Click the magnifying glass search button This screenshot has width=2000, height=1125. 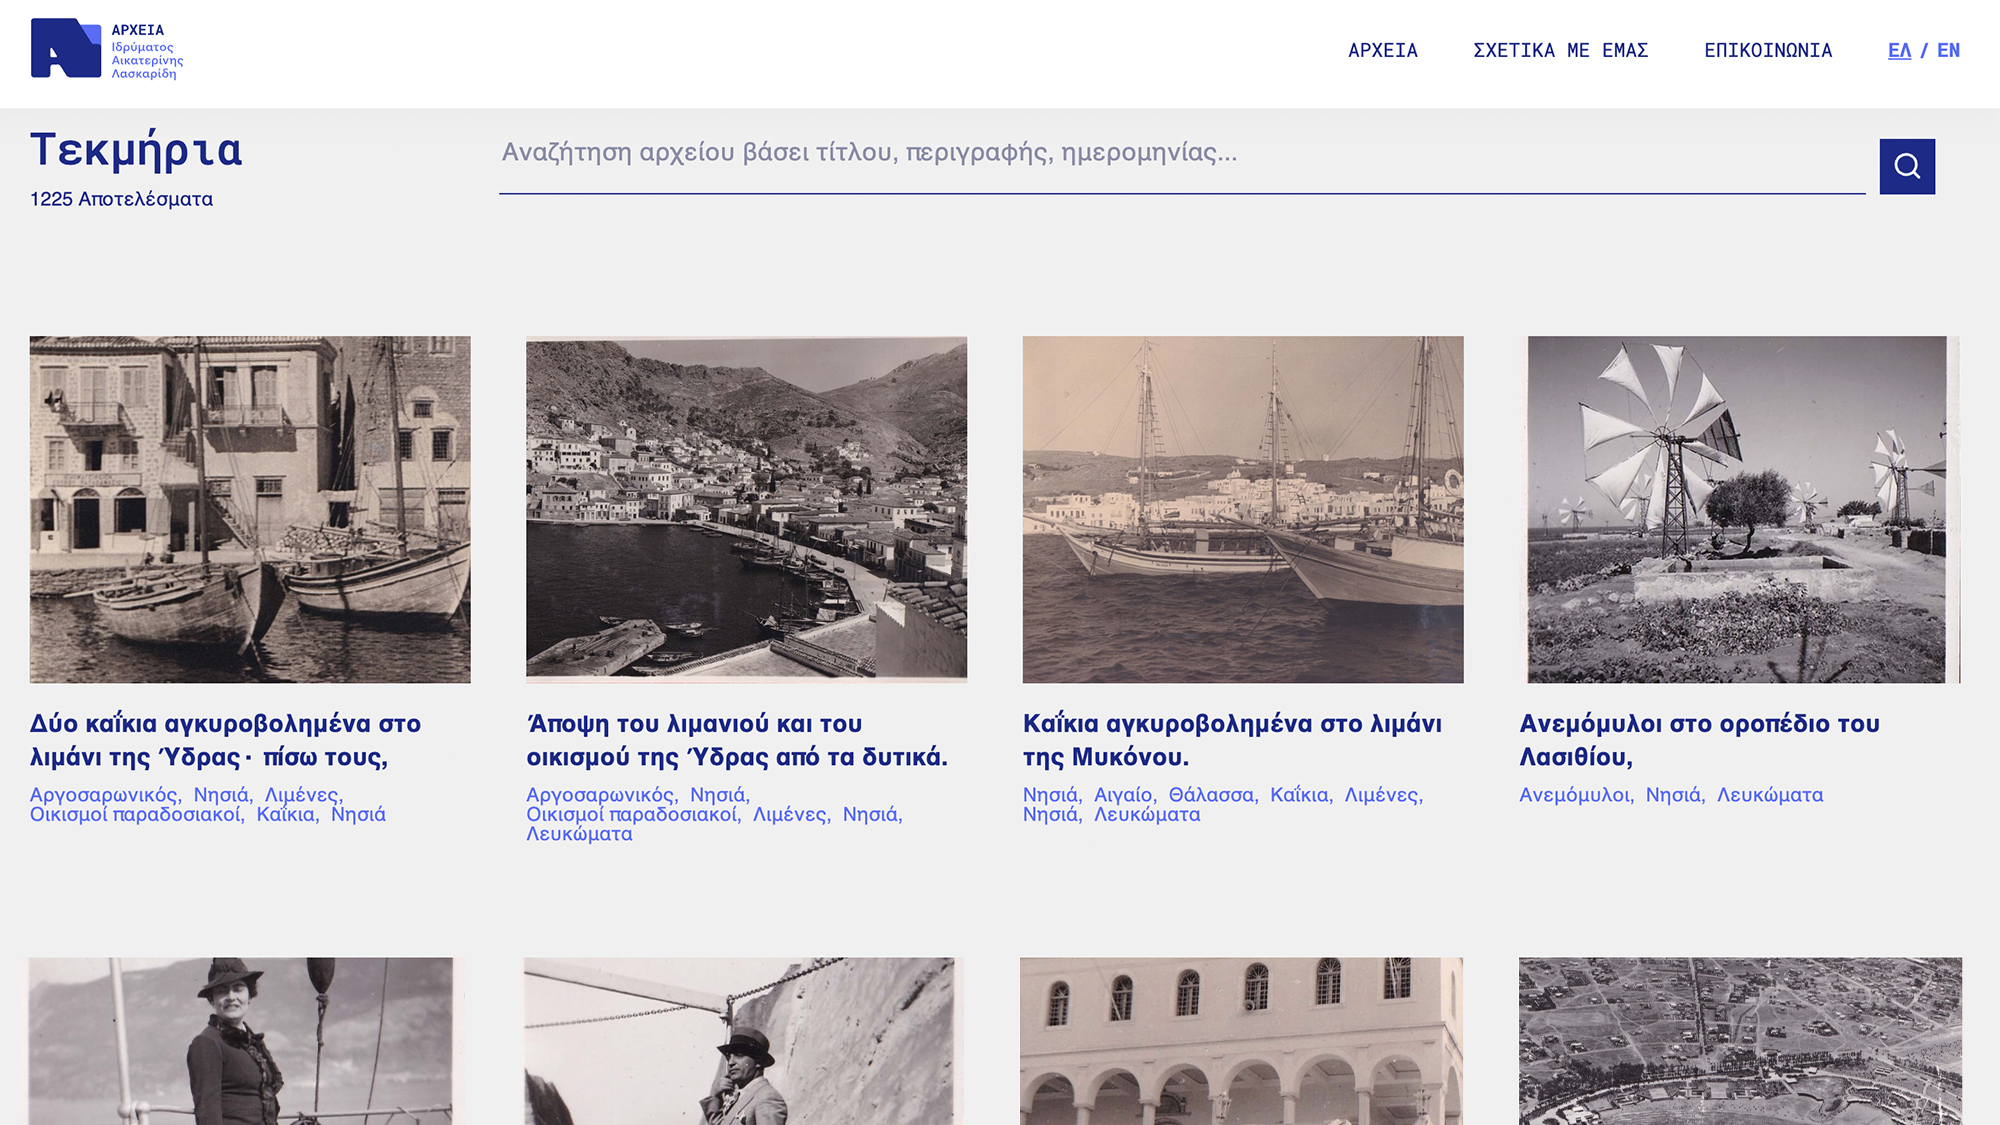(x=1906, y=166)
